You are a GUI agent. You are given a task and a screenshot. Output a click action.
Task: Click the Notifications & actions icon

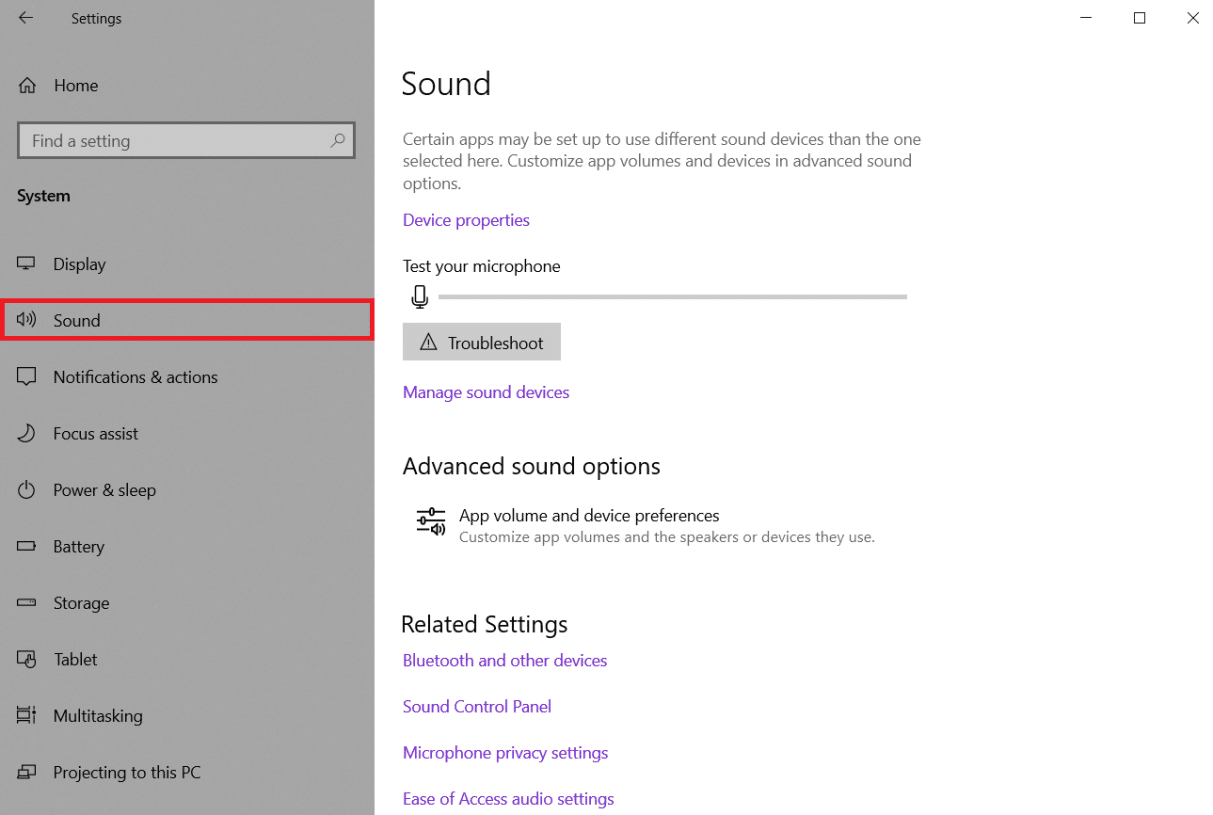click(x=27, y=377)
